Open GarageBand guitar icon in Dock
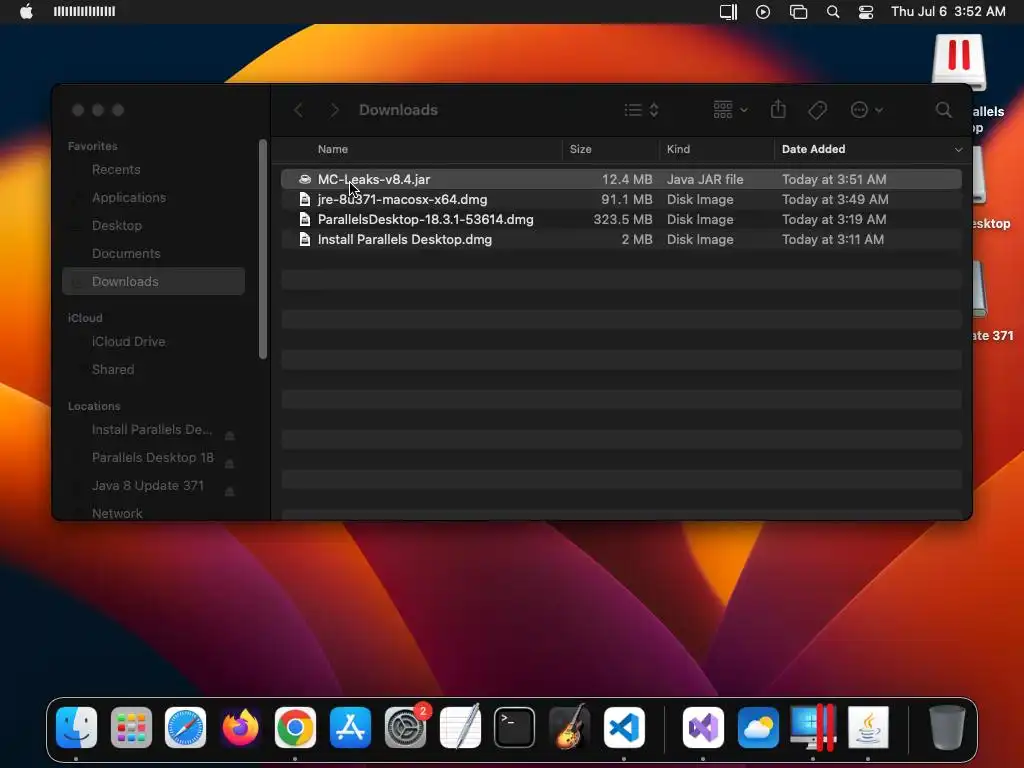This screenshot has height=768, width=1024. pyautogui.click(x=569, y=727)
